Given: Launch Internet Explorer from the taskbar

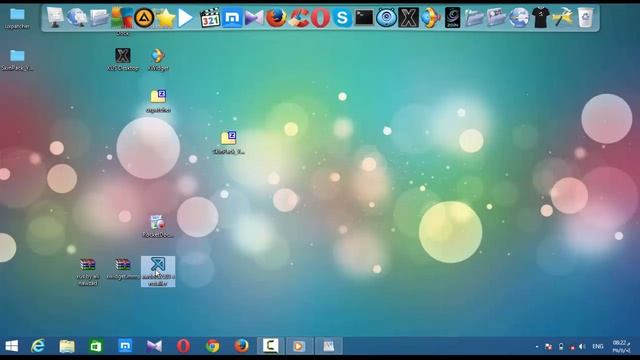Looking at the screenshot, I should (x=38, y=346).
